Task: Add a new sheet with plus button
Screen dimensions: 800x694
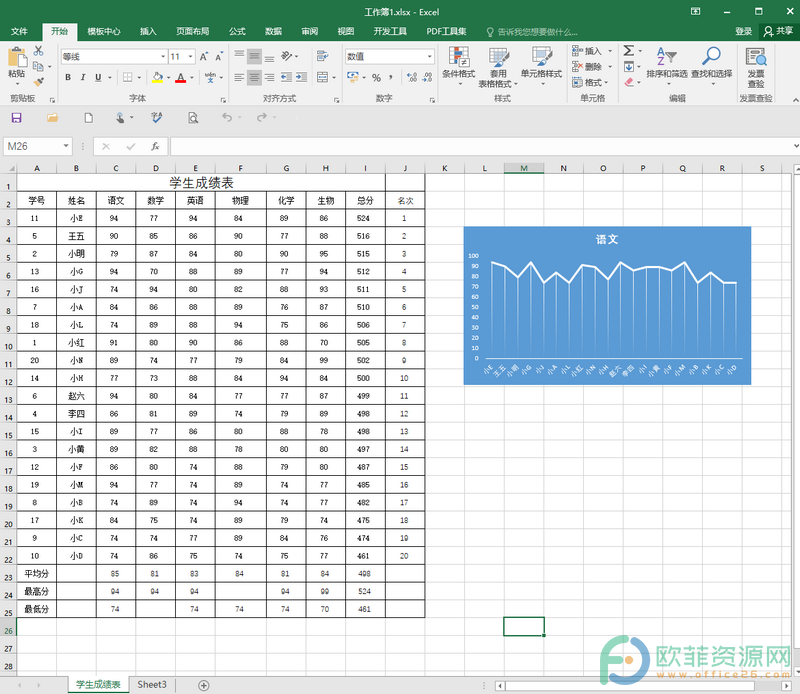Action: pos(204,685)
